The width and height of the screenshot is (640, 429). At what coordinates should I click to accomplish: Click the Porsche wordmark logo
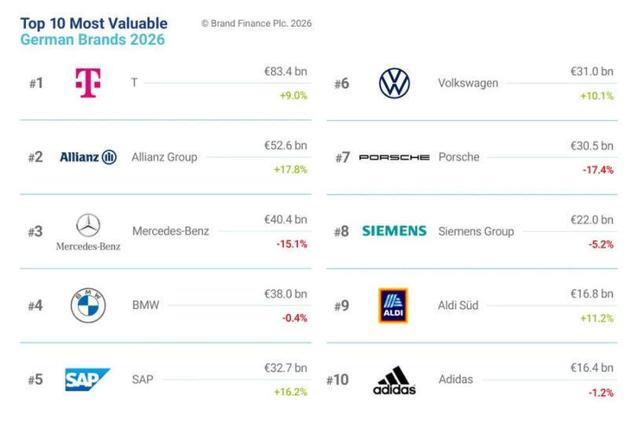[x=394, y=157]
